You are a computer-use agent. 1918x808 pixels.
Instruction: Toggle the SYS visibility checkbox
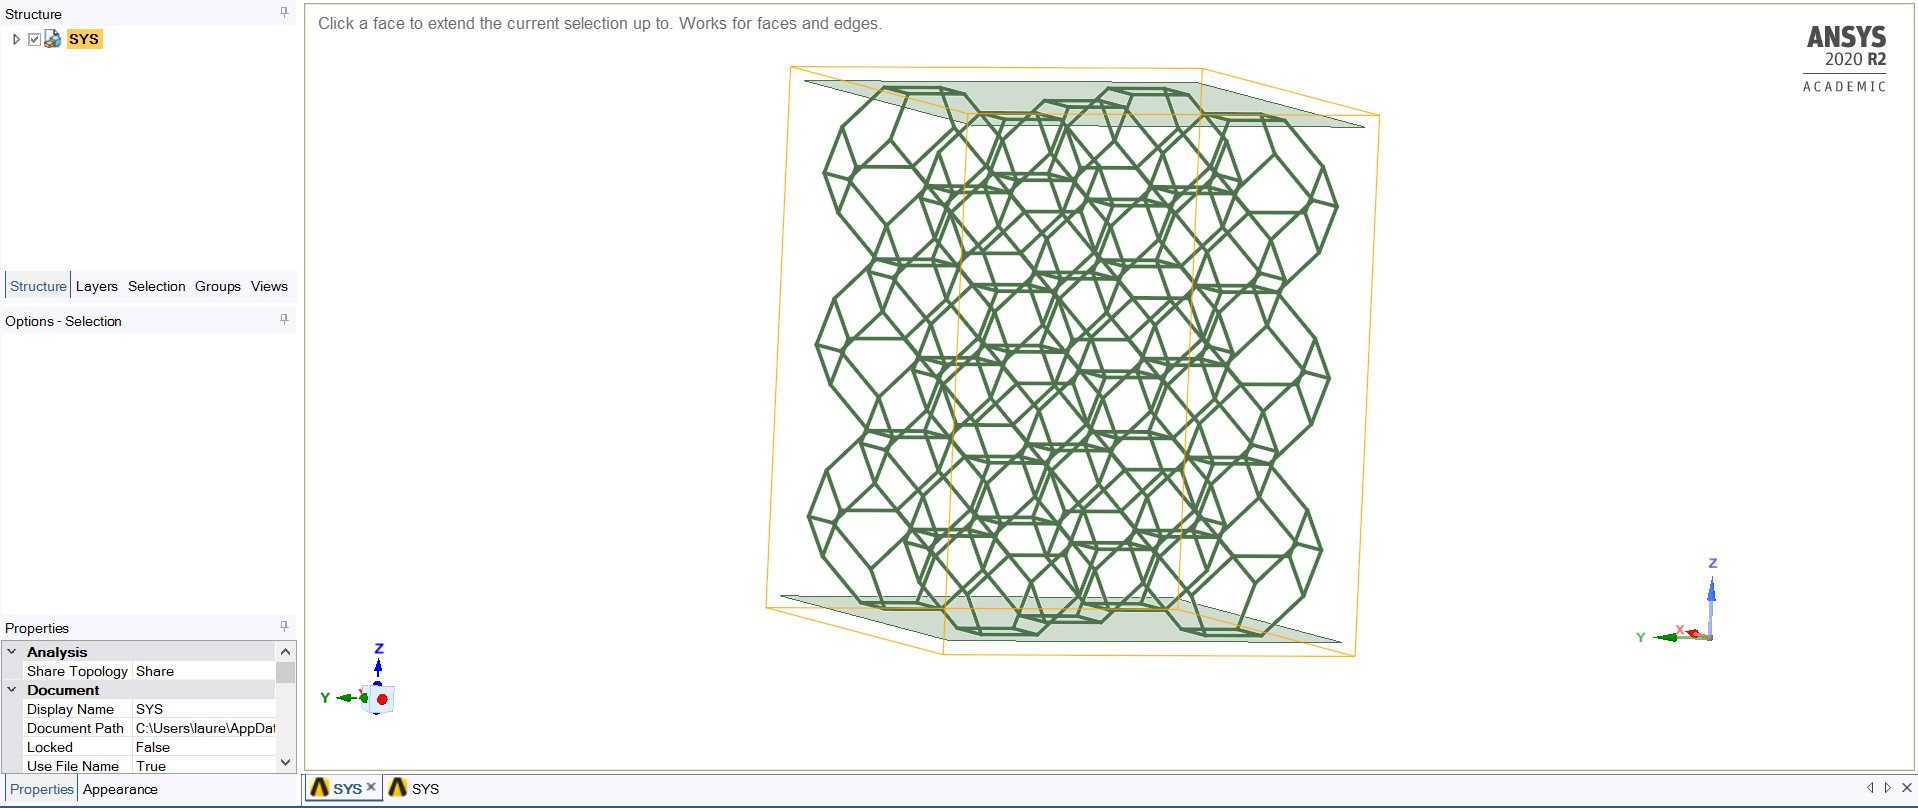point(34,39)
